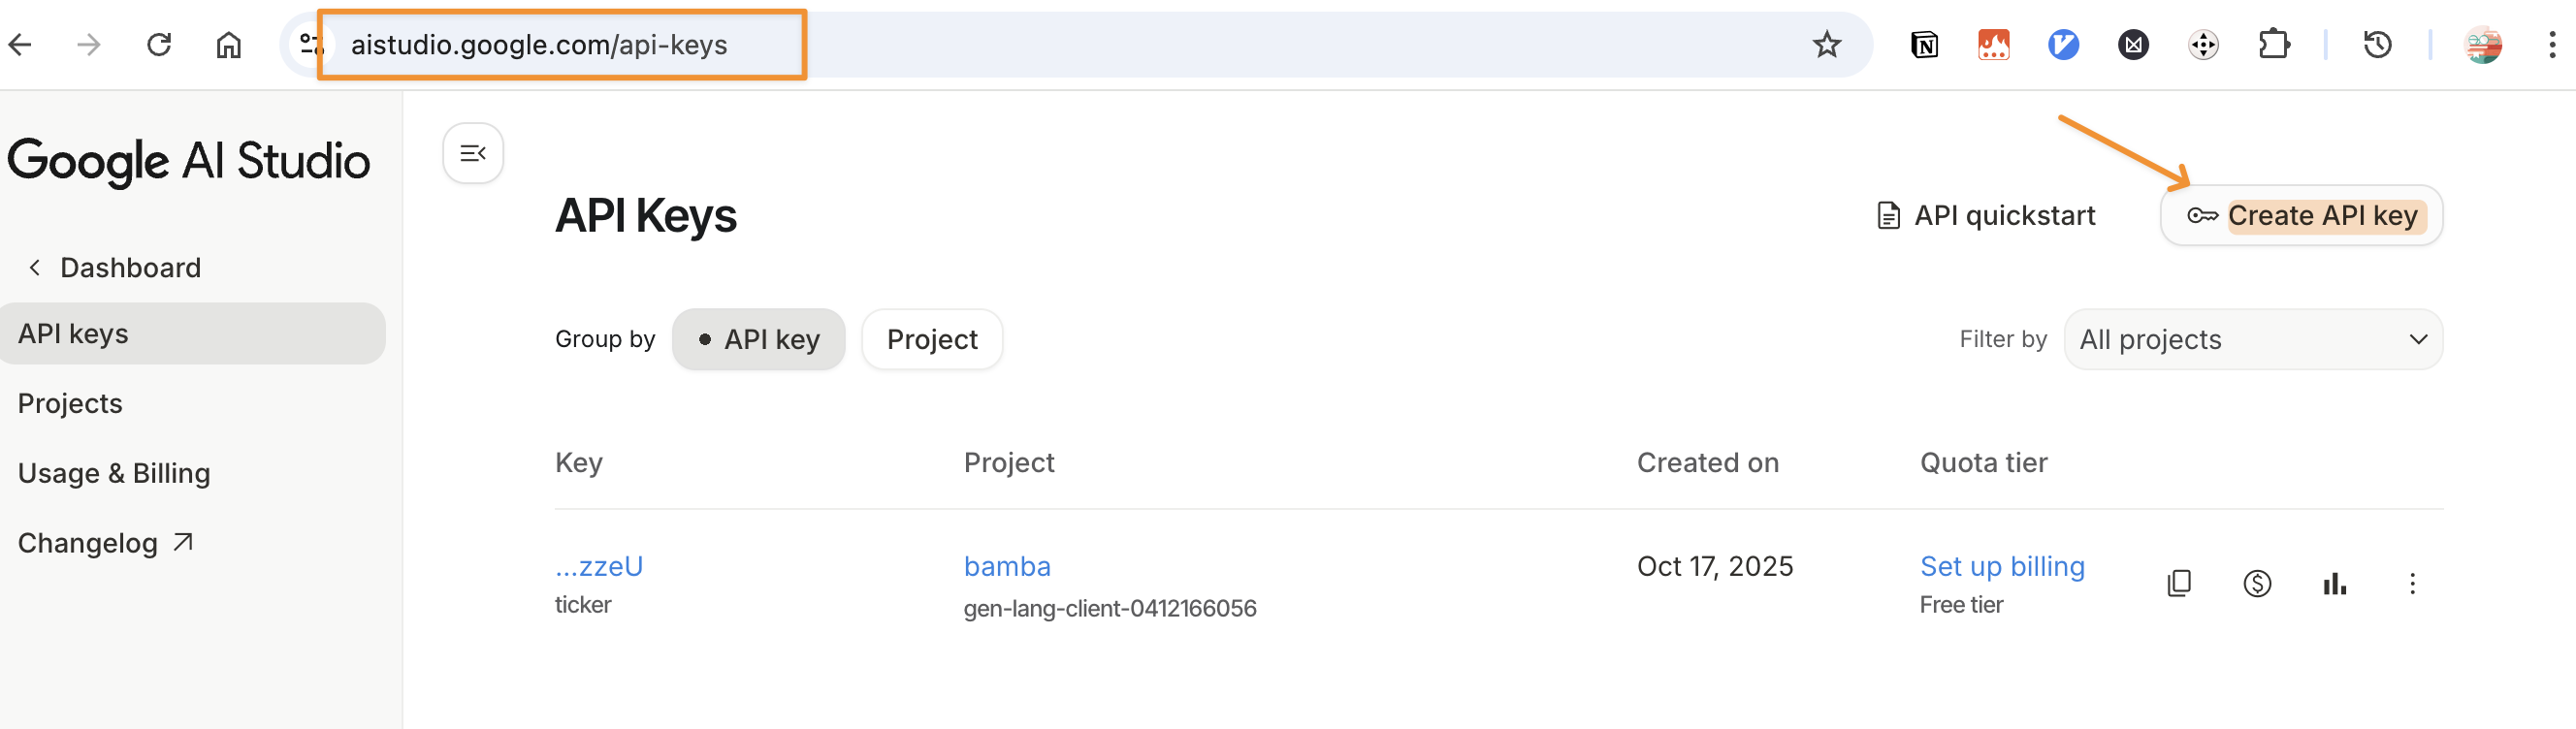
Task: Click the Notion extension icon
Action: point(1924,45)
